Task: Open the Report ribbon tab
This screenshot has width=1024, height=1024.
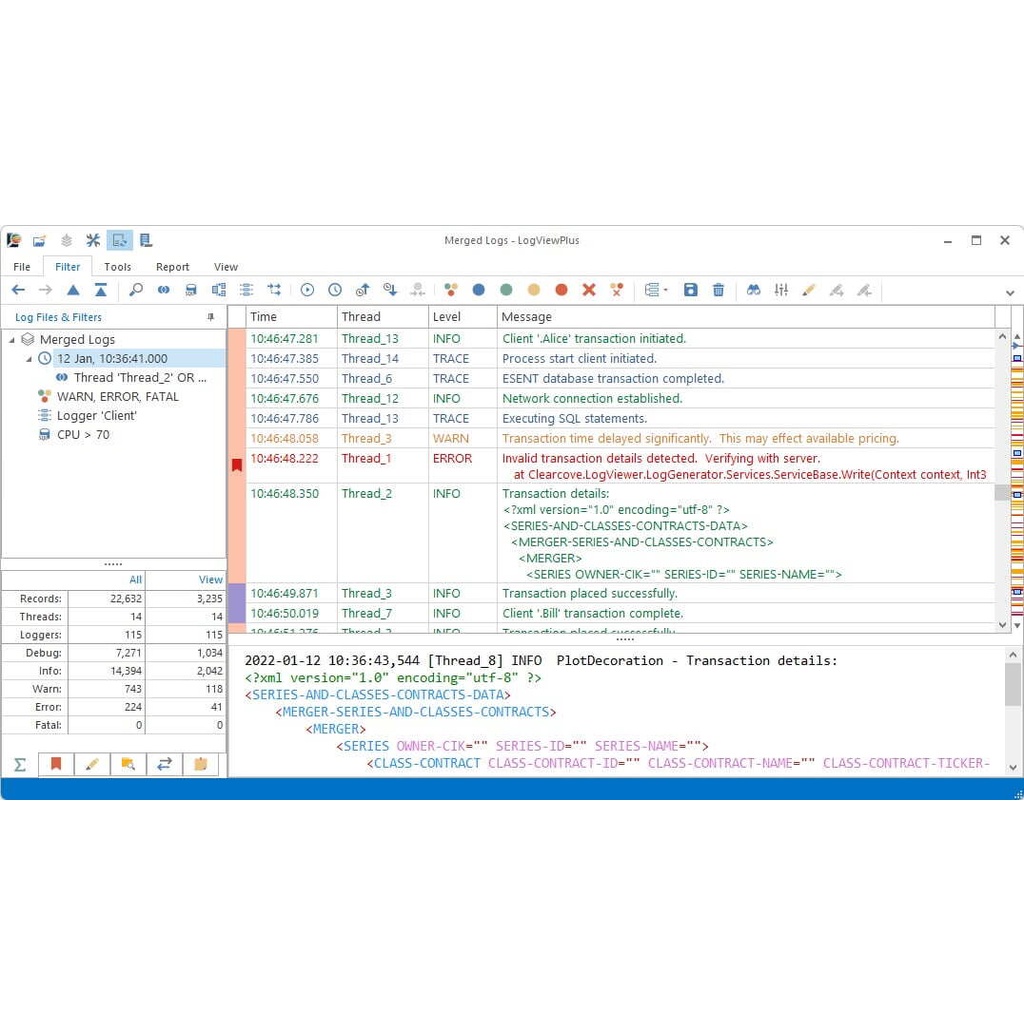Action: pos(172,267)
